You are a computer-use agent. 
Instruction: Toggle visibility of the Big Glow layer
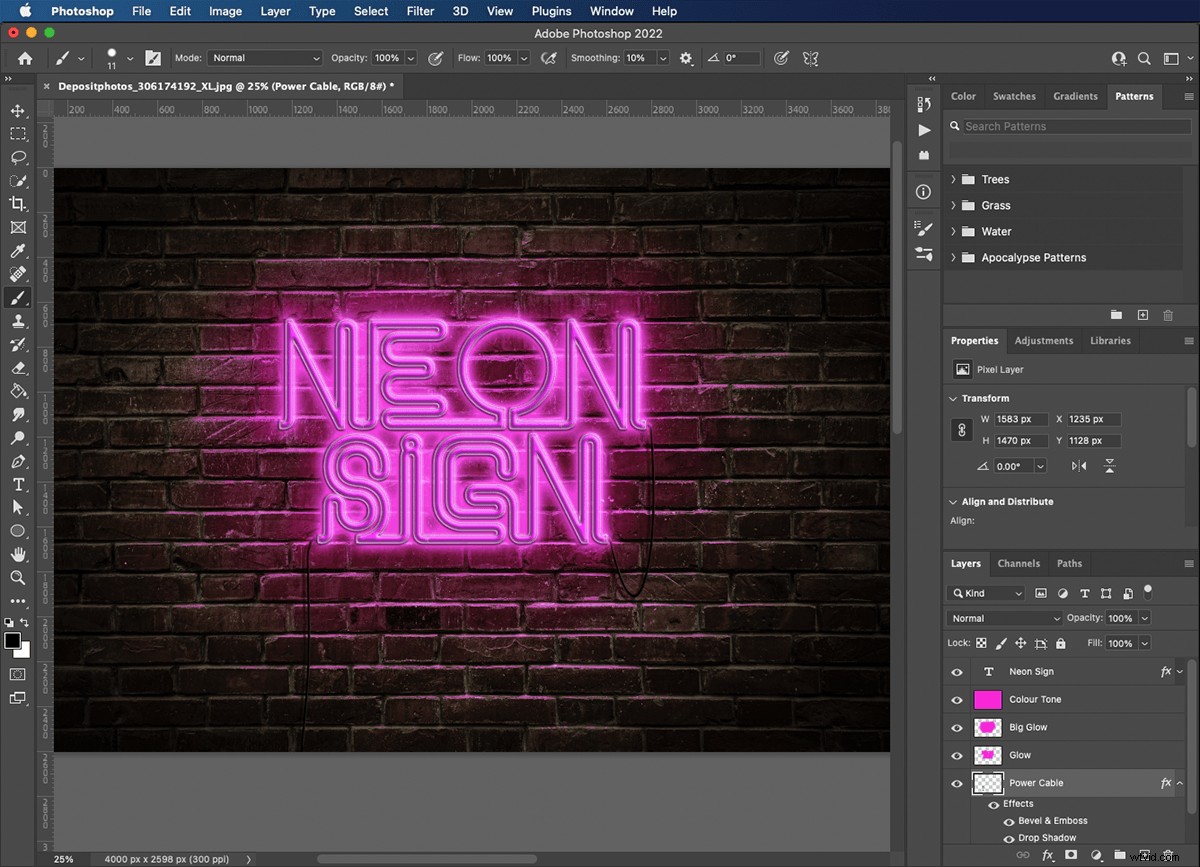(x=957, y=727)
